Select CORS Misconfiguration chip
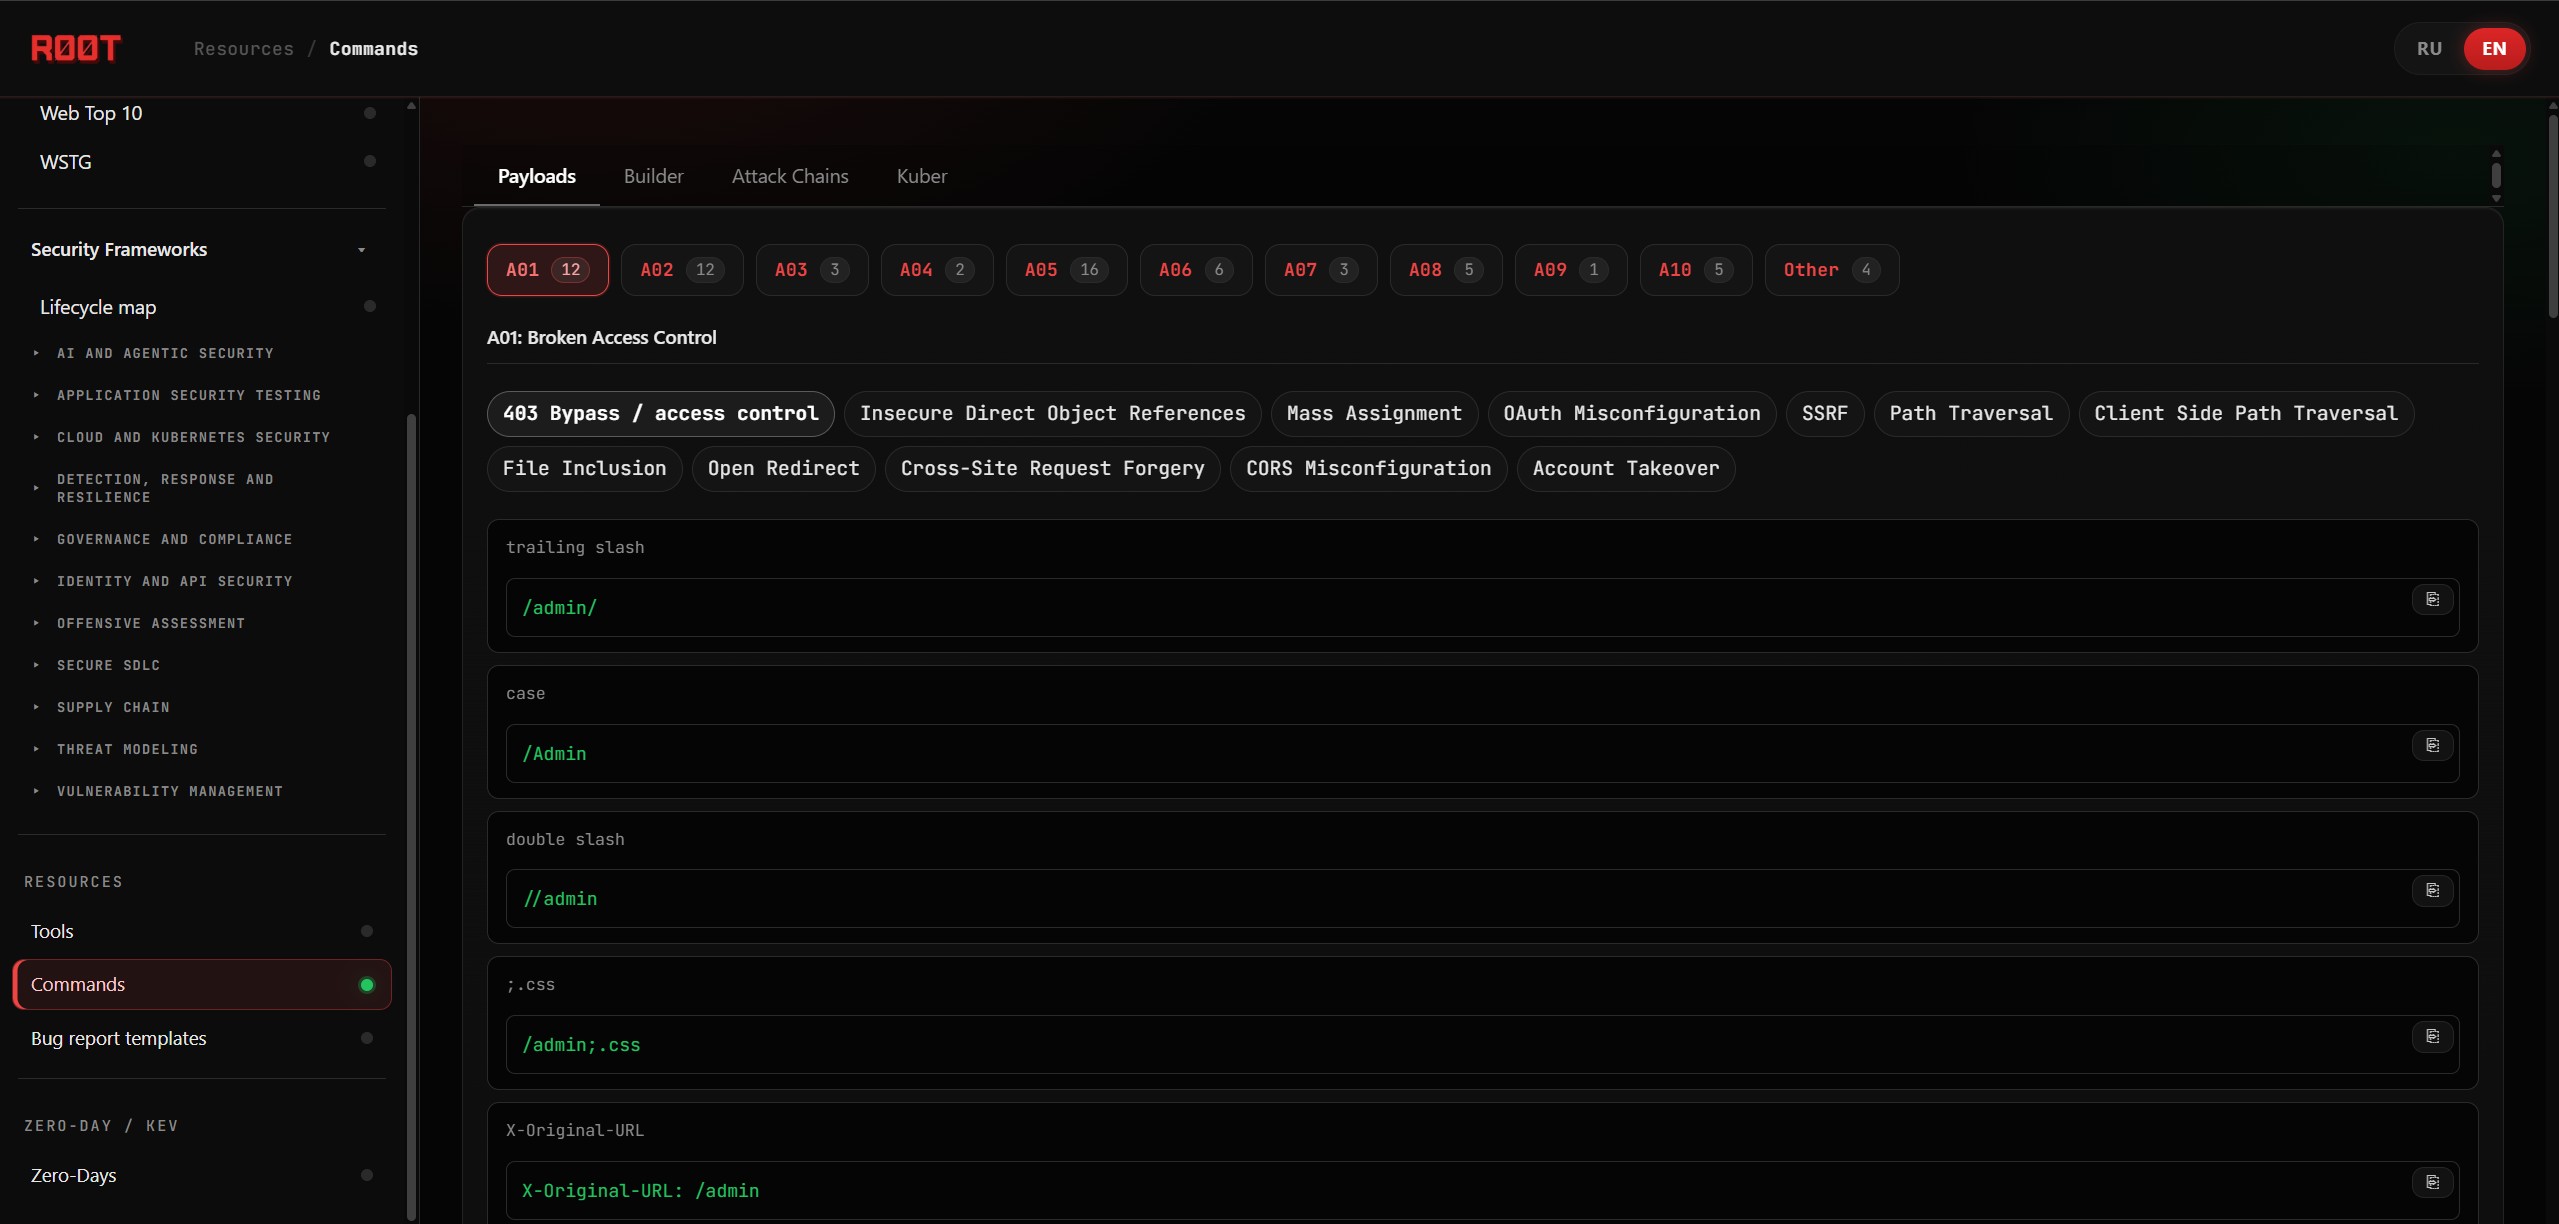The width and height of the screenshot is (2559, 1224). pos(1368,469)
